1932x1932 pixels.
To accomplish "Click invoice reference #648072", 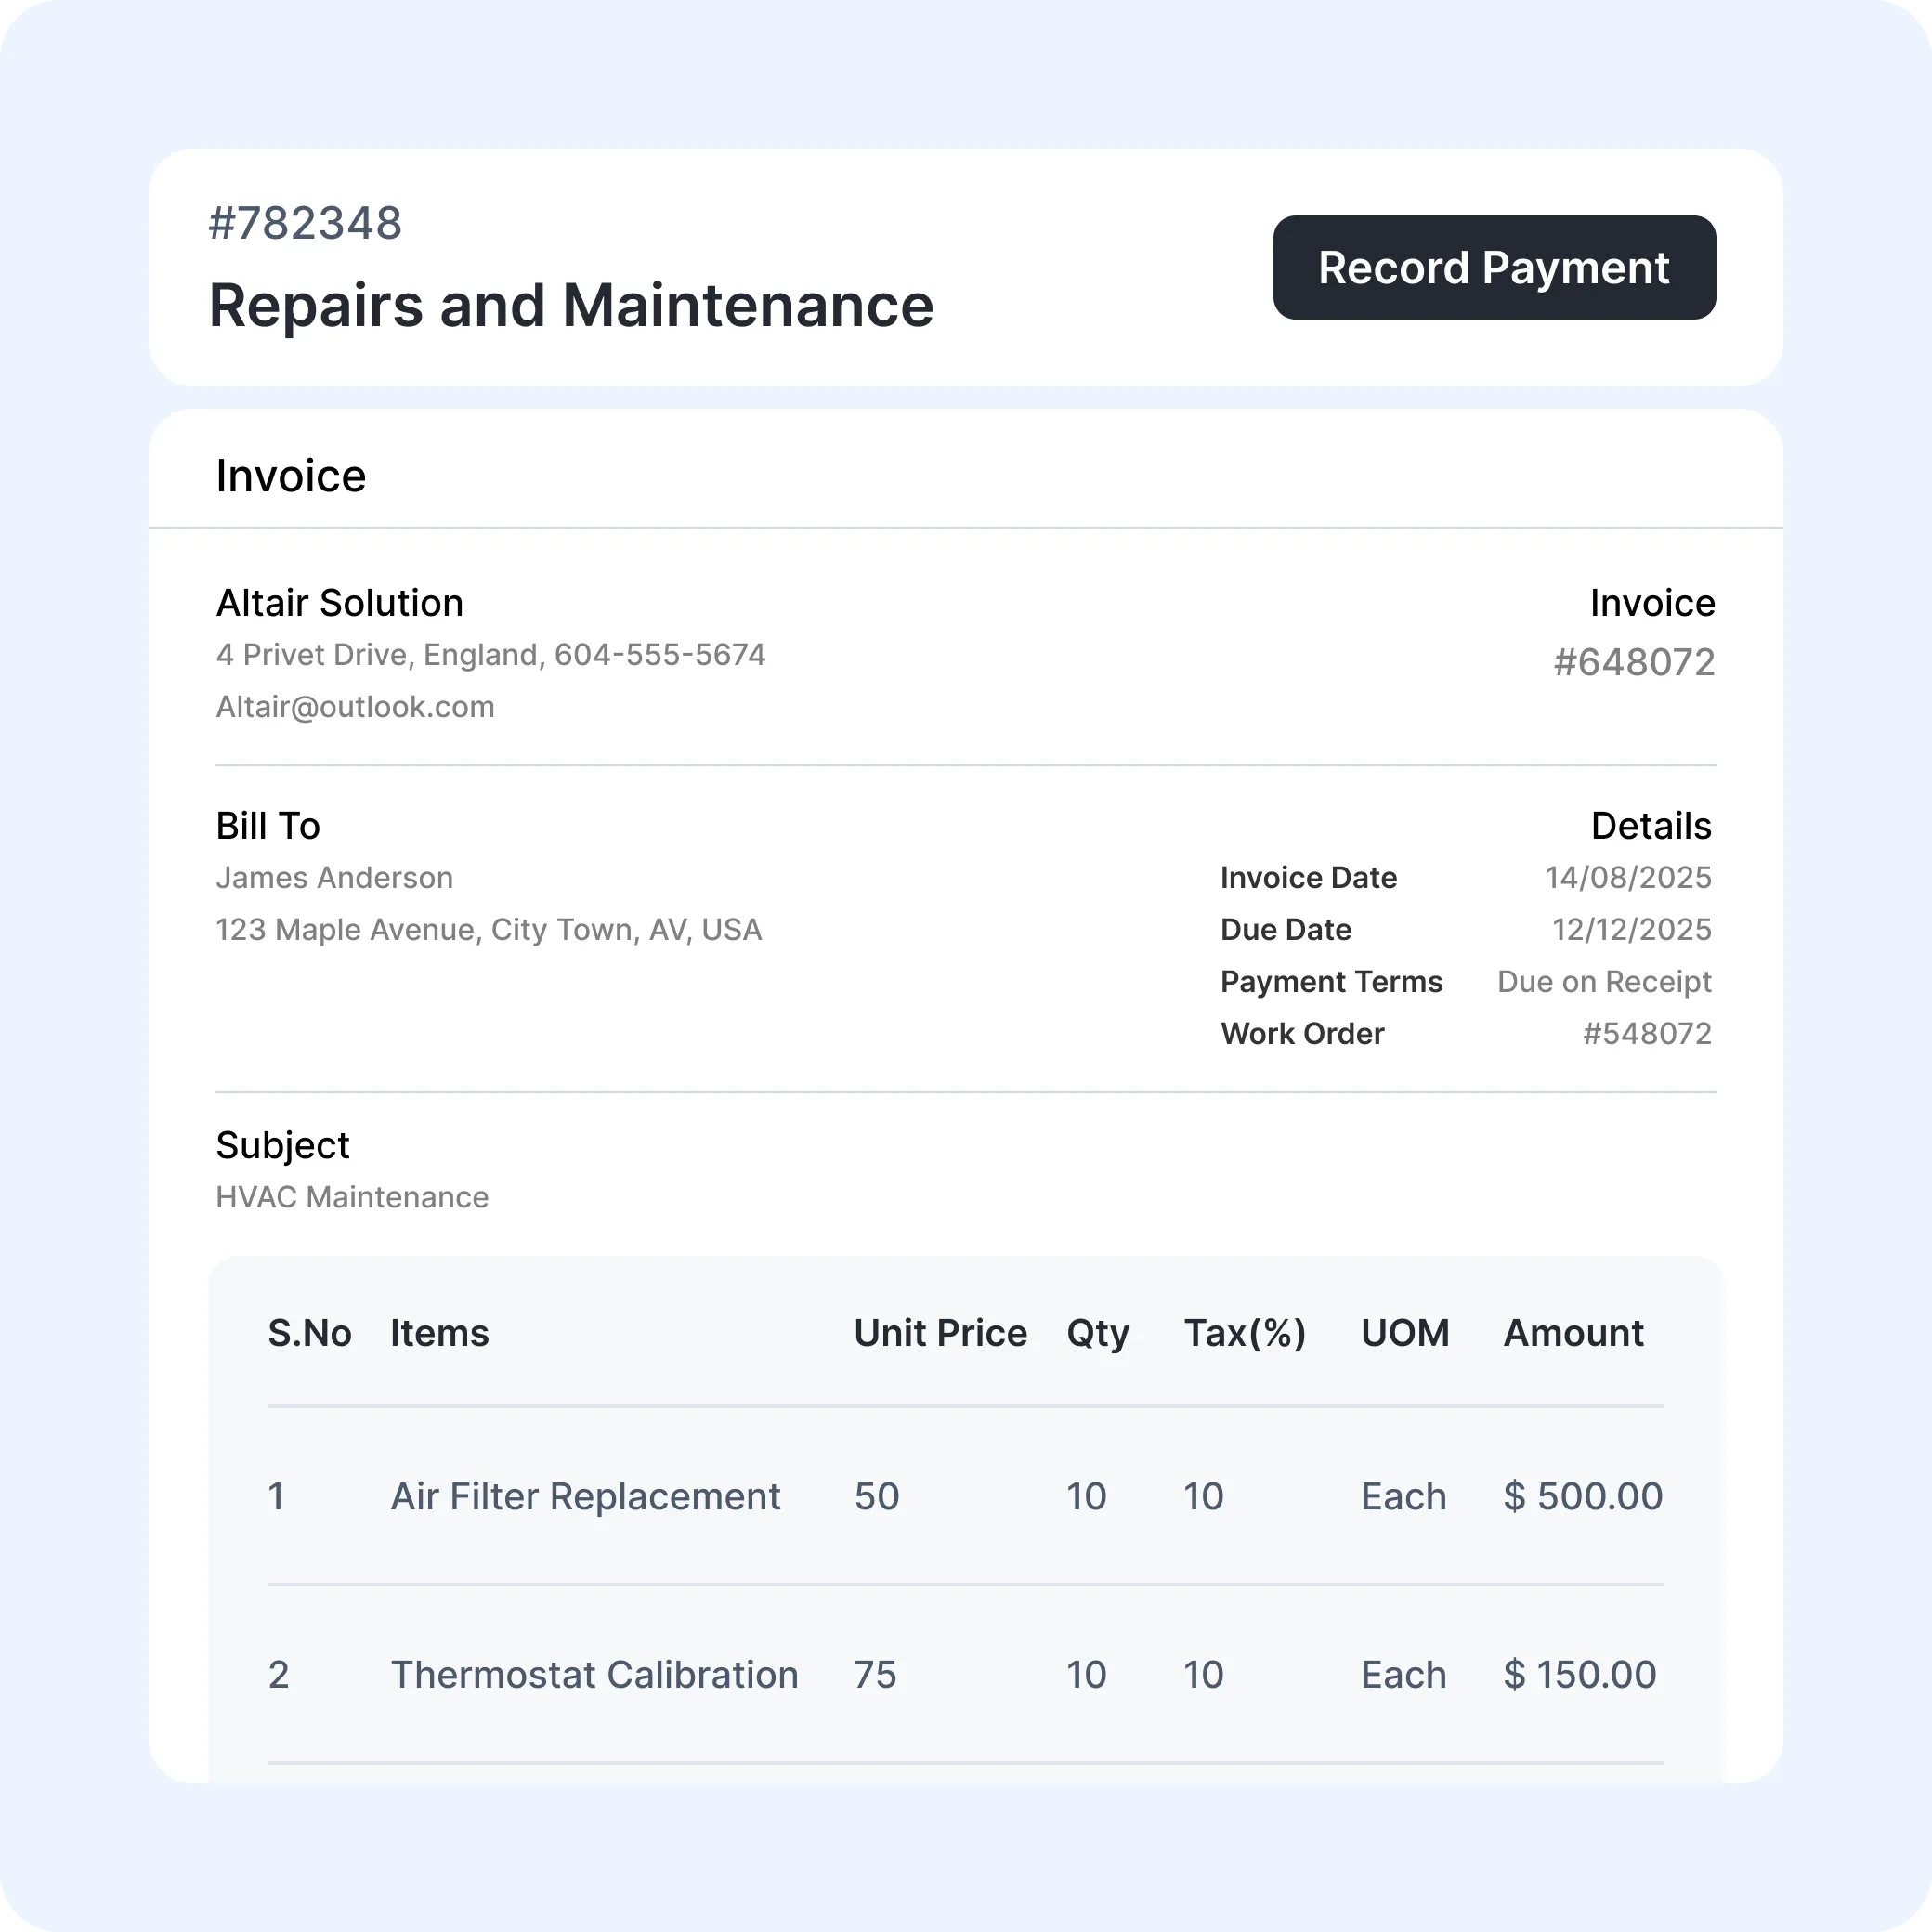I will (x=1633, y=661).
